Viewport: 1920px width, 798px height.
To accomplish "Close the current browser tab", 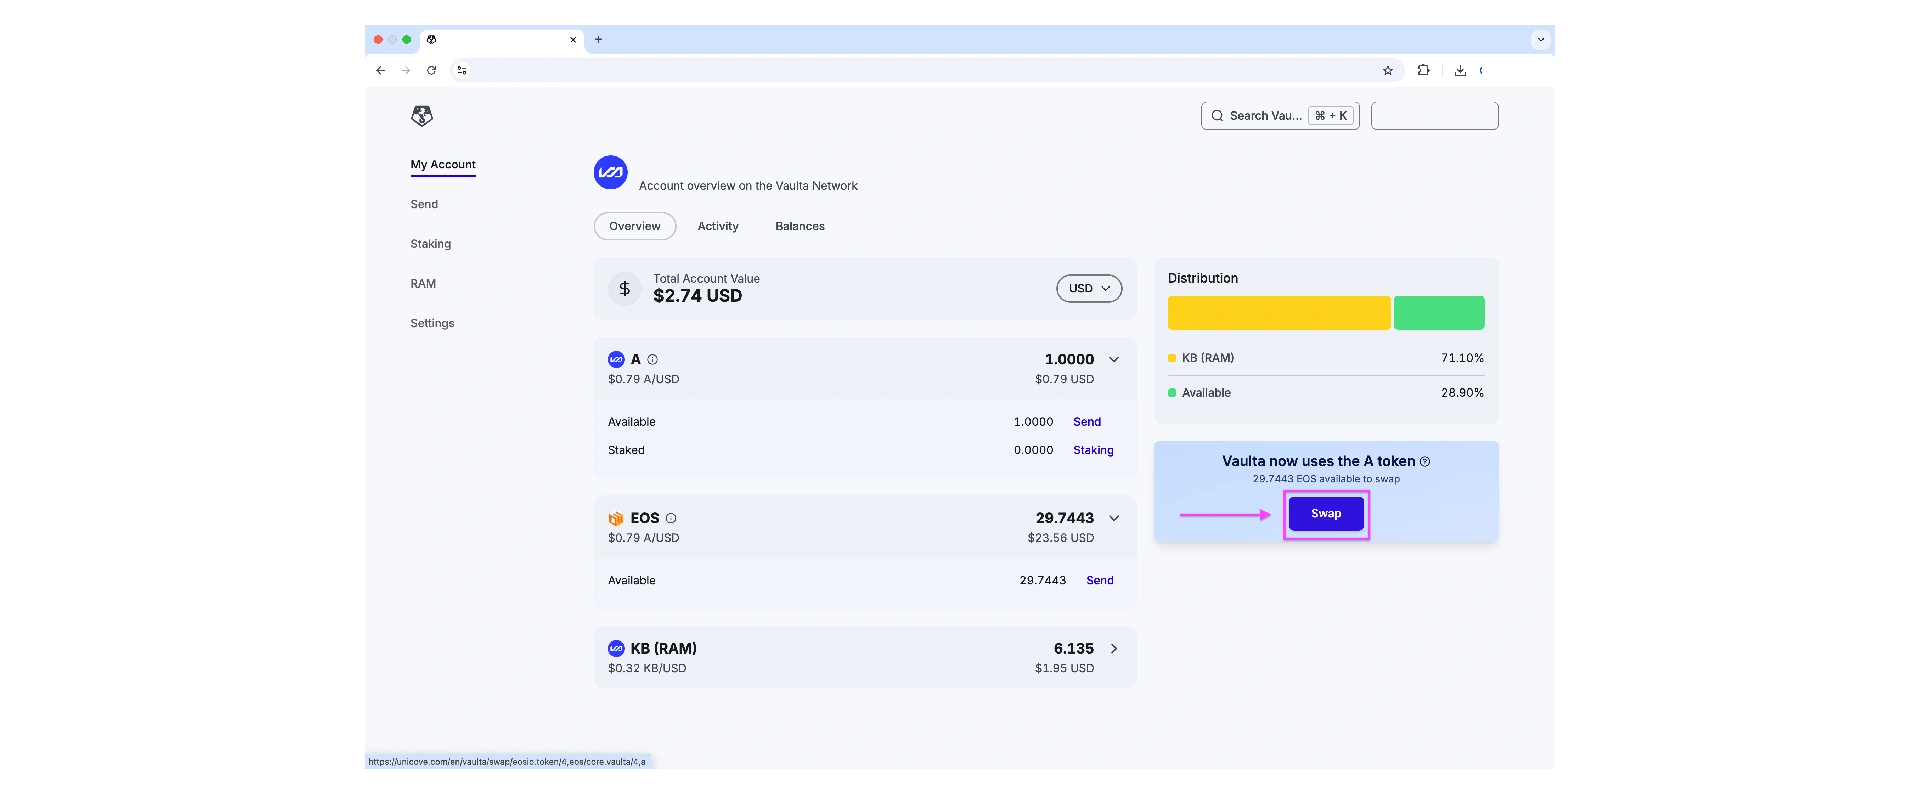I will click(x=573, y=40).
